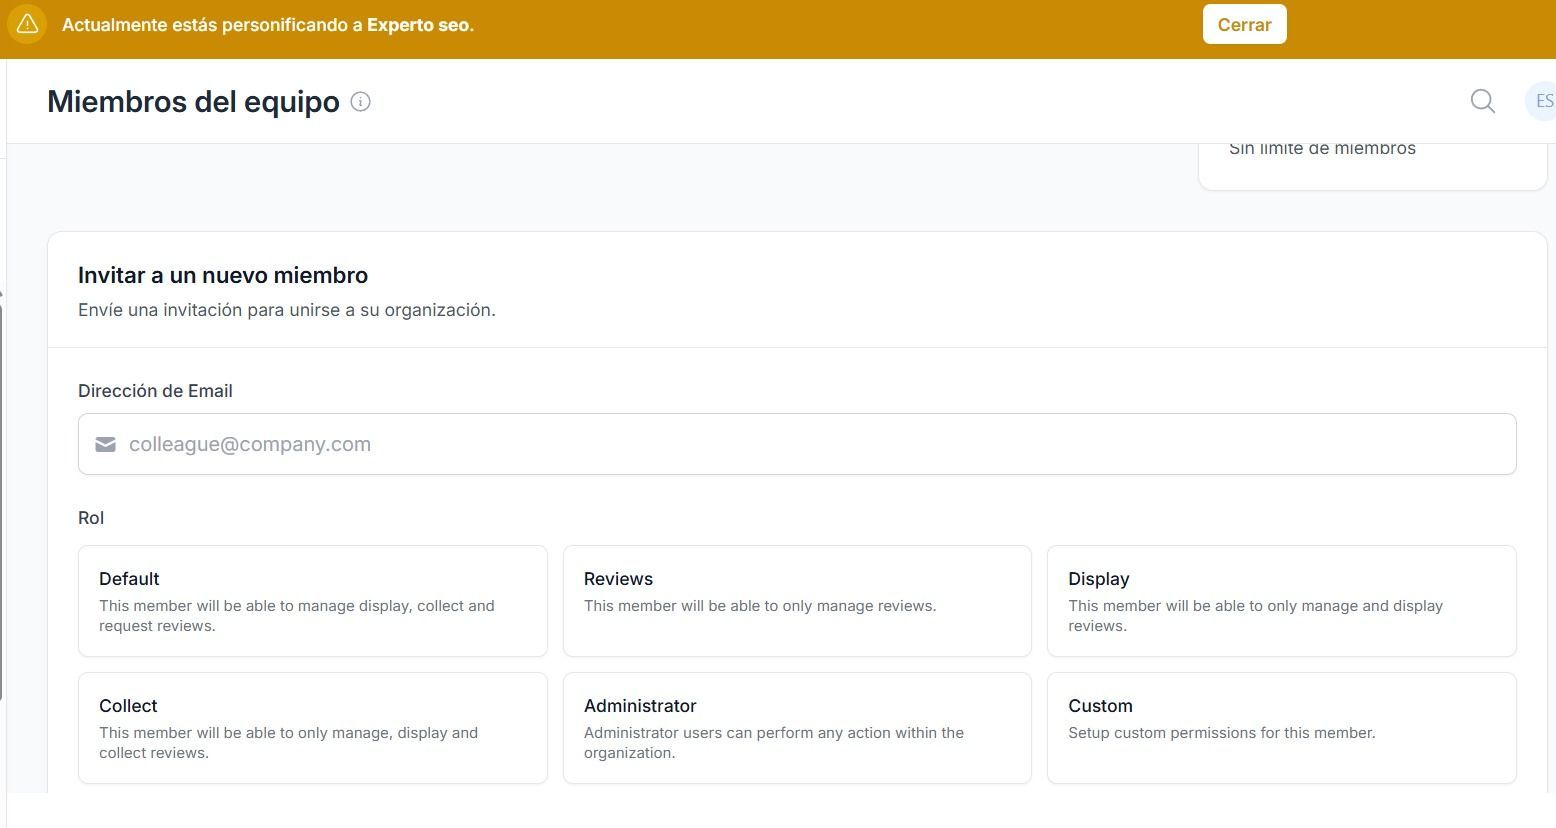This screenshot has width=1556, height=828.
Task: Click the Miembros del equipo page title
Action: pos(193,101)
